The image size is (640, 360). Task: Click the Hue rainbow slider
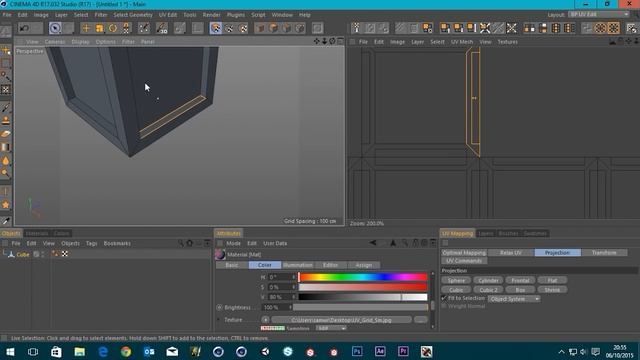[362, 277]
